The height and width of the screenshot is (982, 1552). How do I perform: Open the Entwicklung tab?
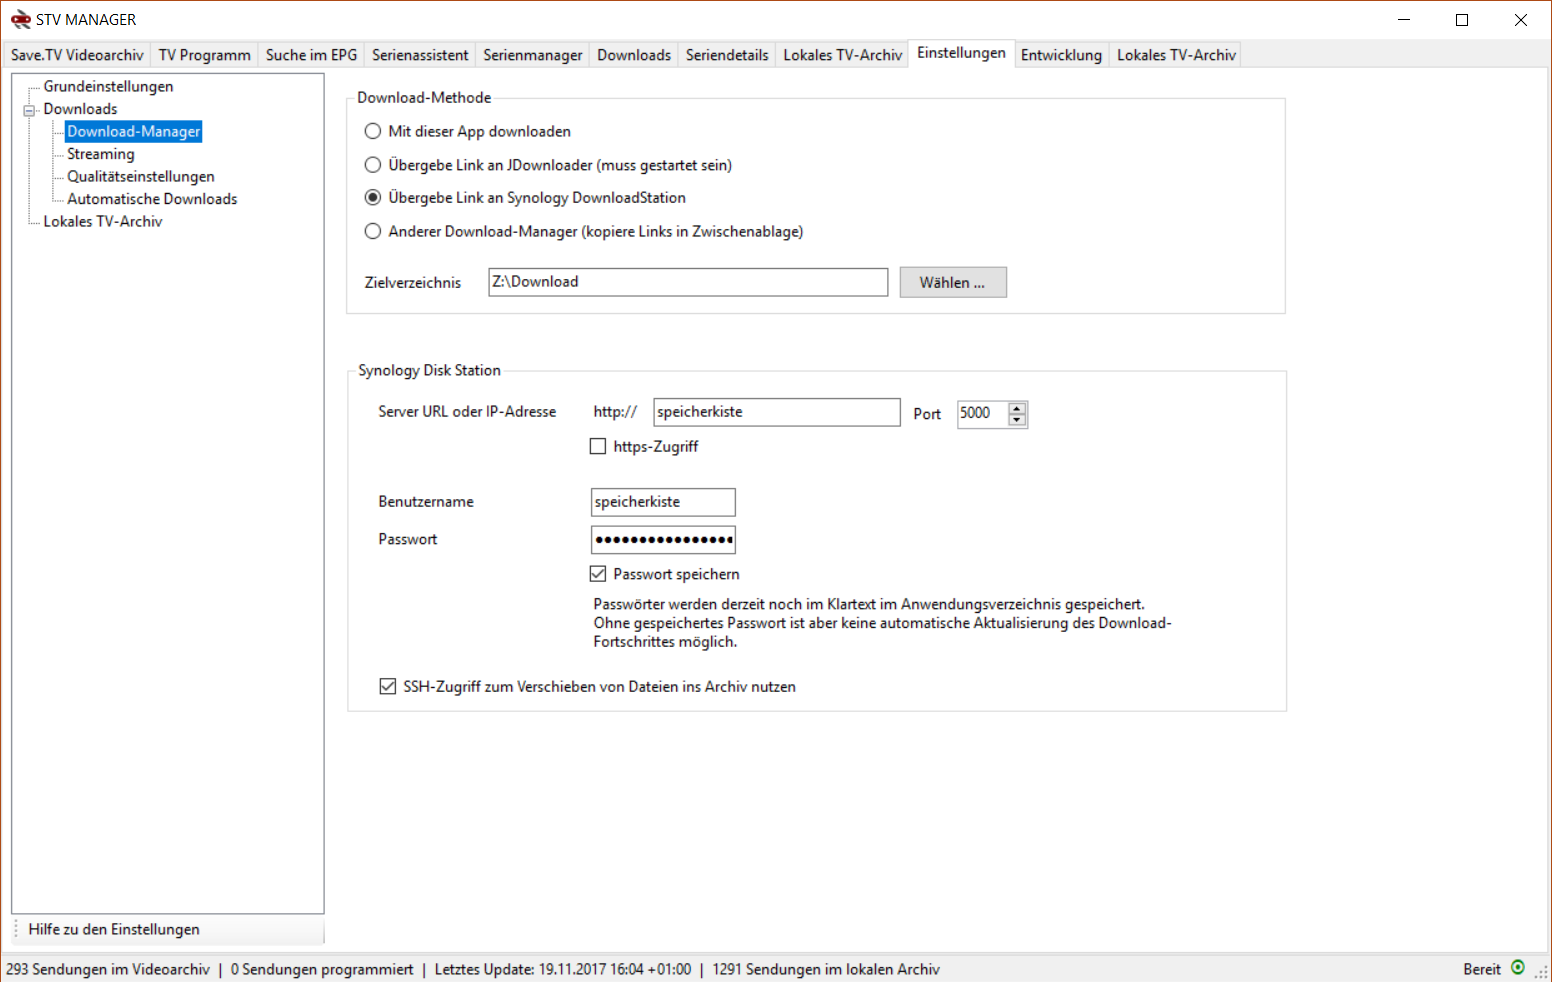click(x=1060, y=55)
